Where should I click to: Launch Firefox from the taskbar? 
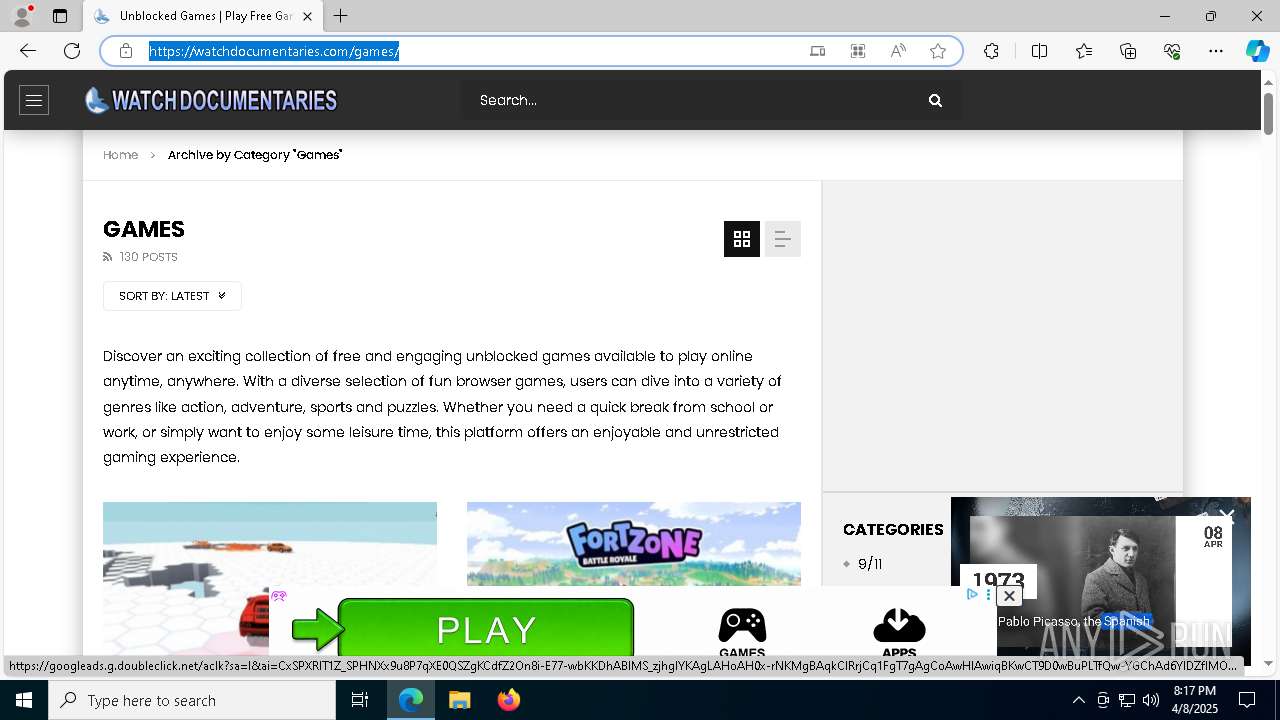509,700
